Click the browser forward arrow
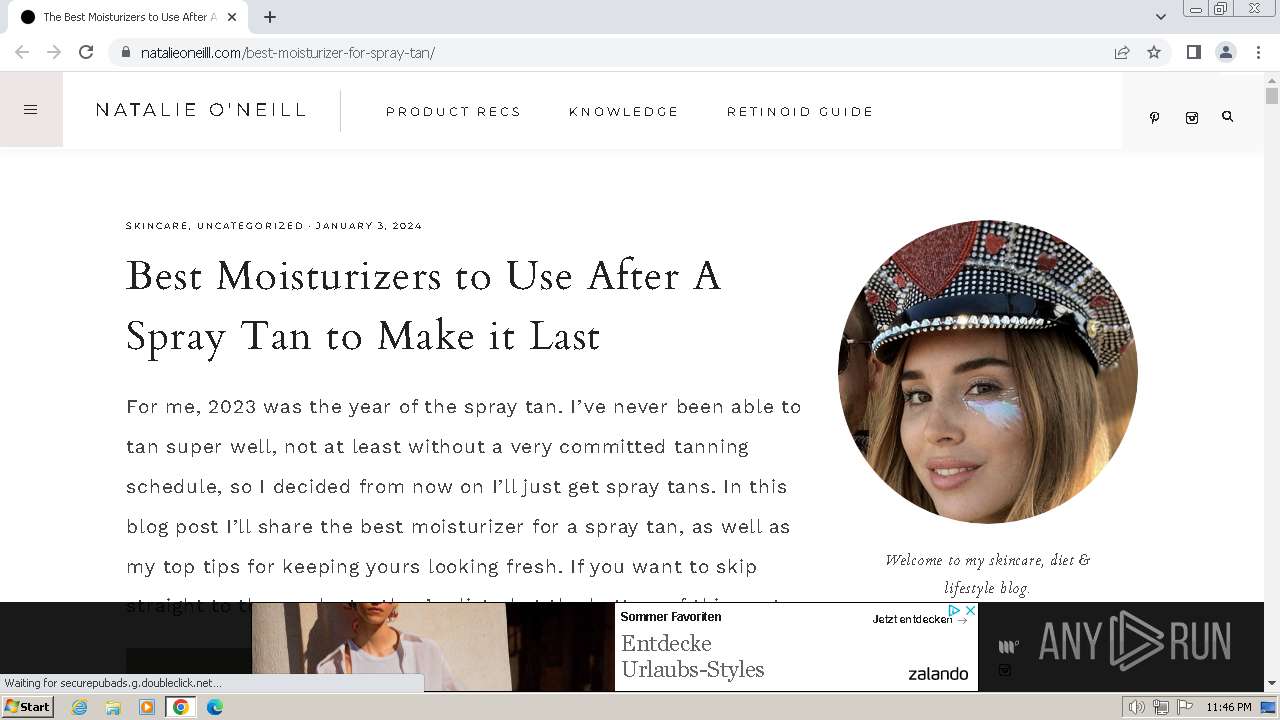Image resolution: width=1280 pixels, height=720 pixels. pyautogui.click(x=54, y=52)
